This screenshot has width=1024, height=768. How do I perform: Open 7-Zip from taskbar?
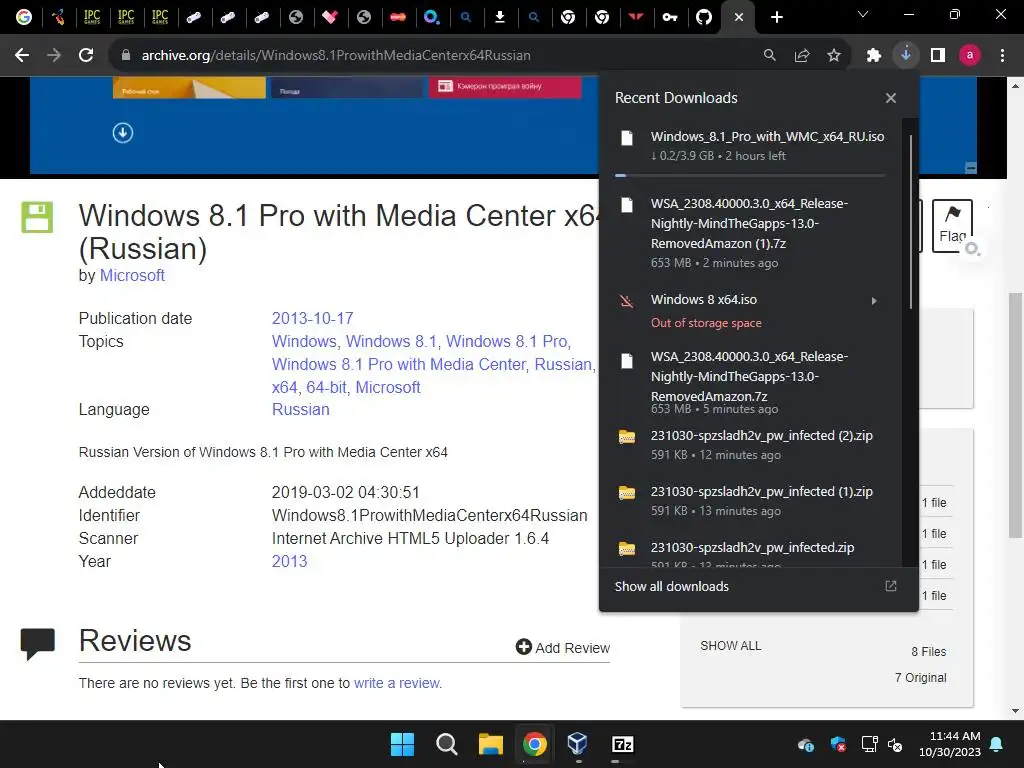pos(622,744)
